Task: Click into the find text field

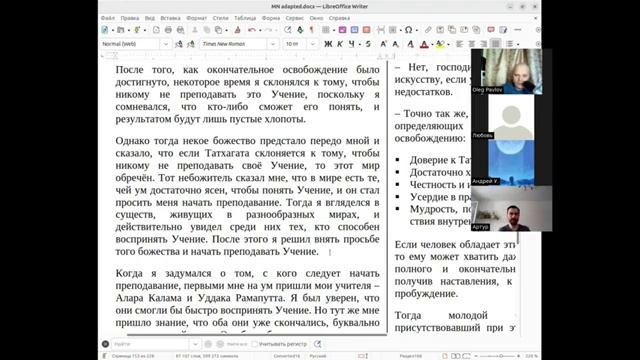Action: click(151, 344)
